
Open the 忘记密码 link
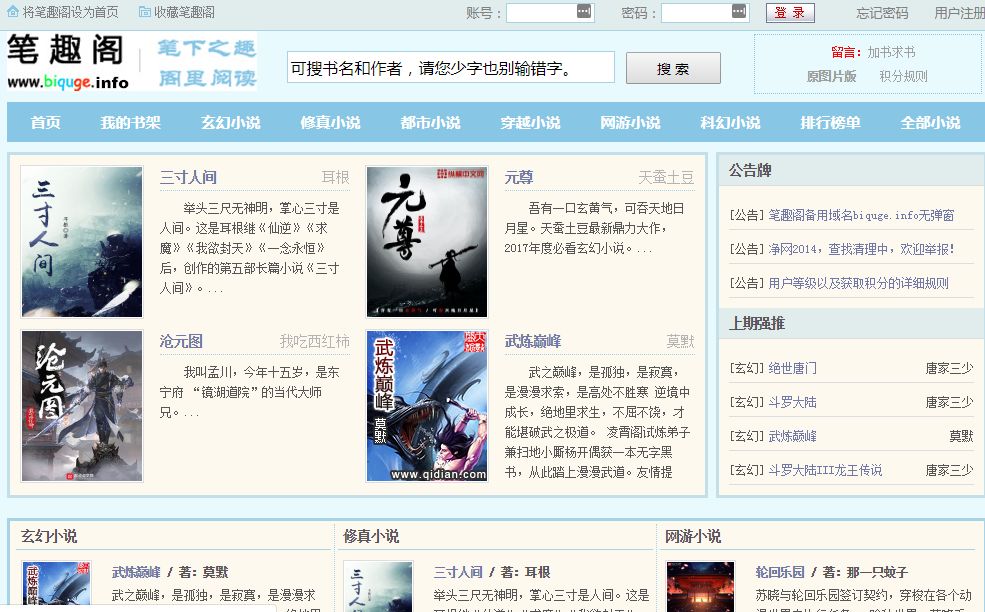click(882, 13)
